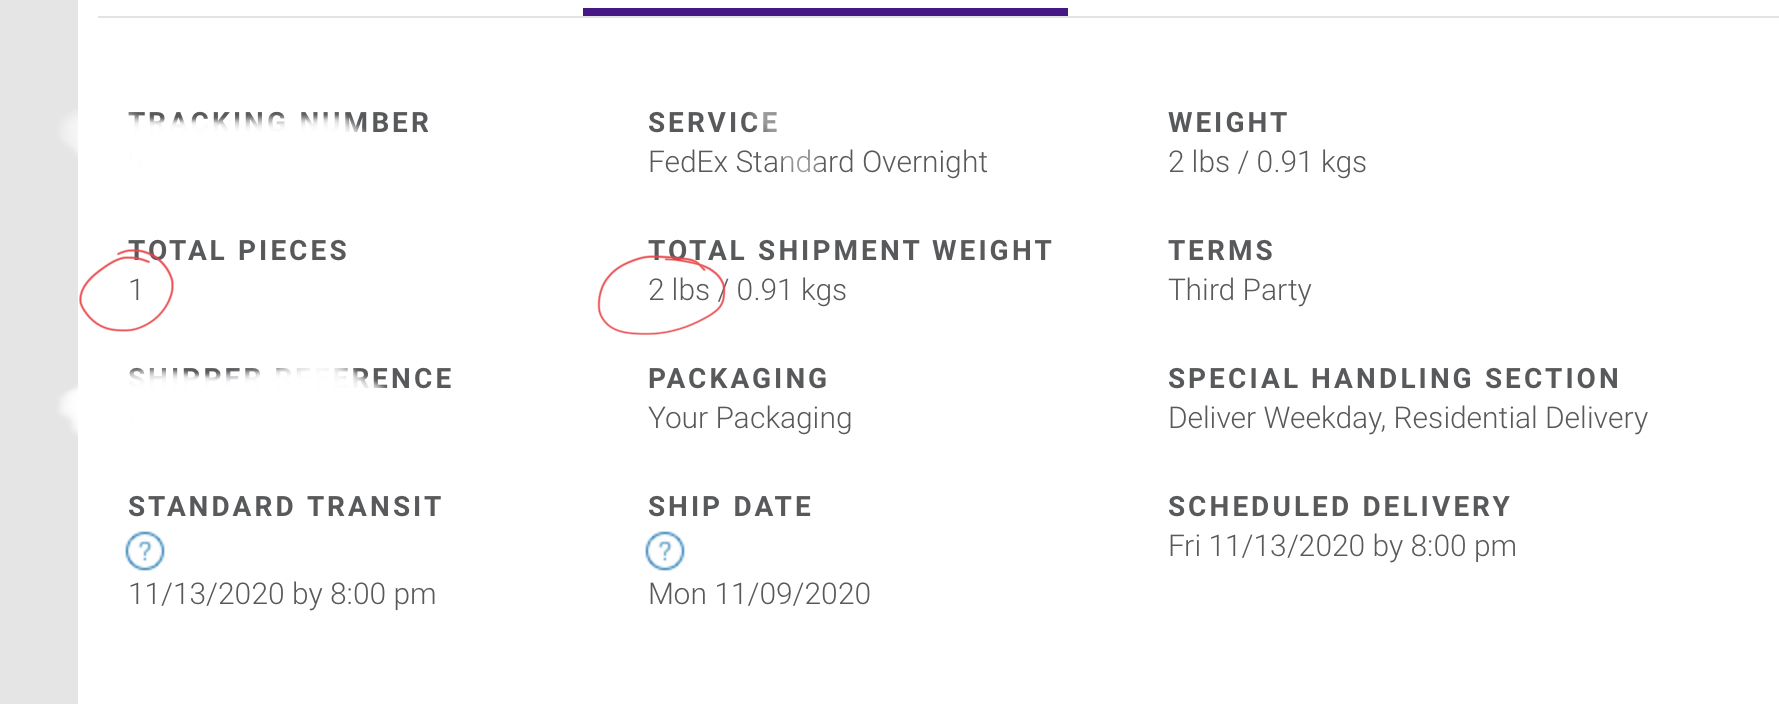Click the help icon under Standard Transit
Viewport: 1779px width, 704px height.
click(145, 550)
